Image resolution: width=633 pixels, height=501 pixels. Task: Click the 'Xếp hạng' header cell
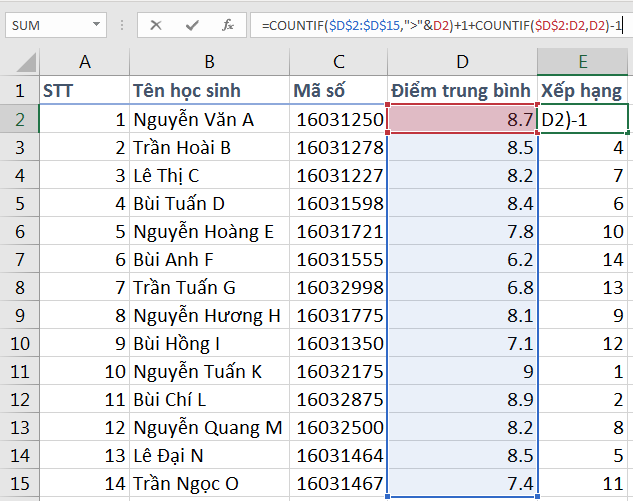(584, 91)
